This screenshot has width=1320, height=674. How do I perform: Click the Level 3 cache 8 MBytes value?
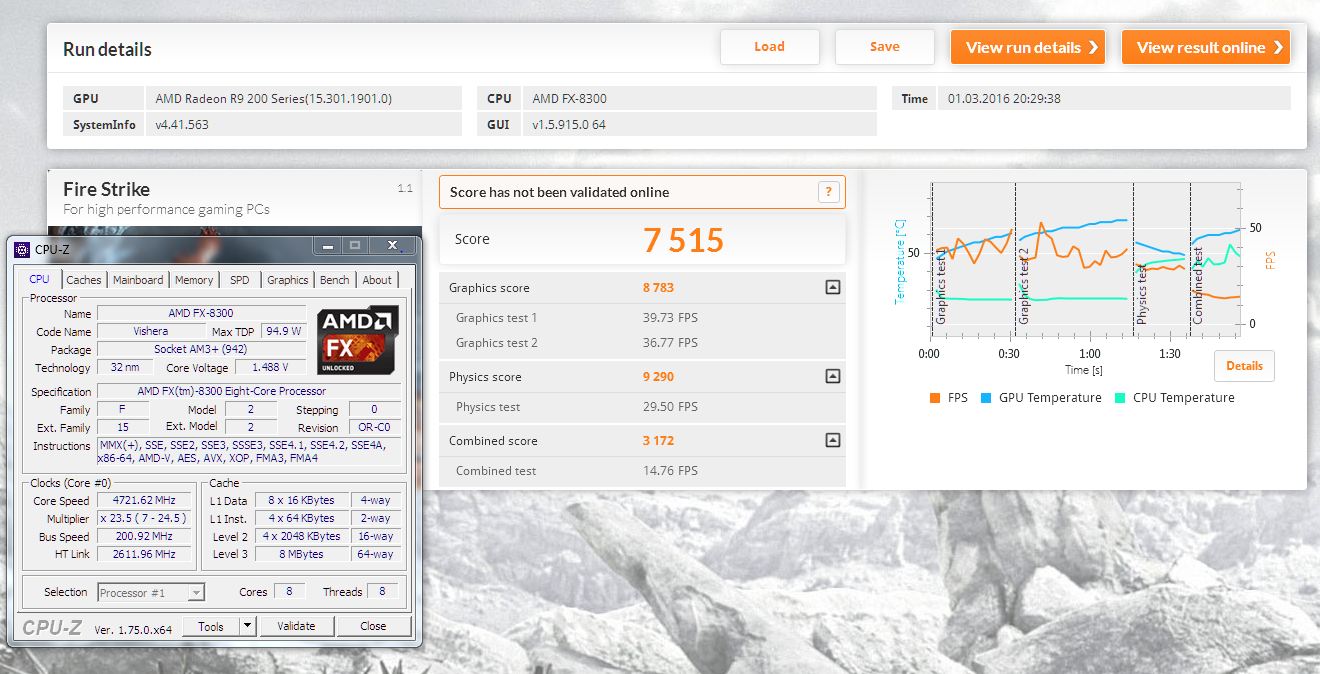tap(303, 555)
